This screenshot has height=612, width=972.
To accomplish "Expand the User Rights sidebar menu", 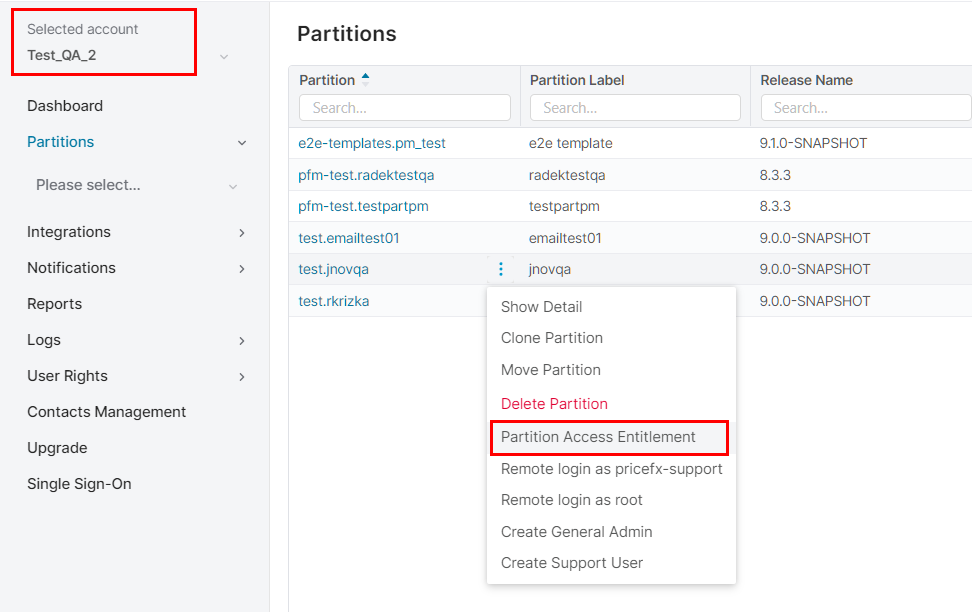I will pos(241,377).
